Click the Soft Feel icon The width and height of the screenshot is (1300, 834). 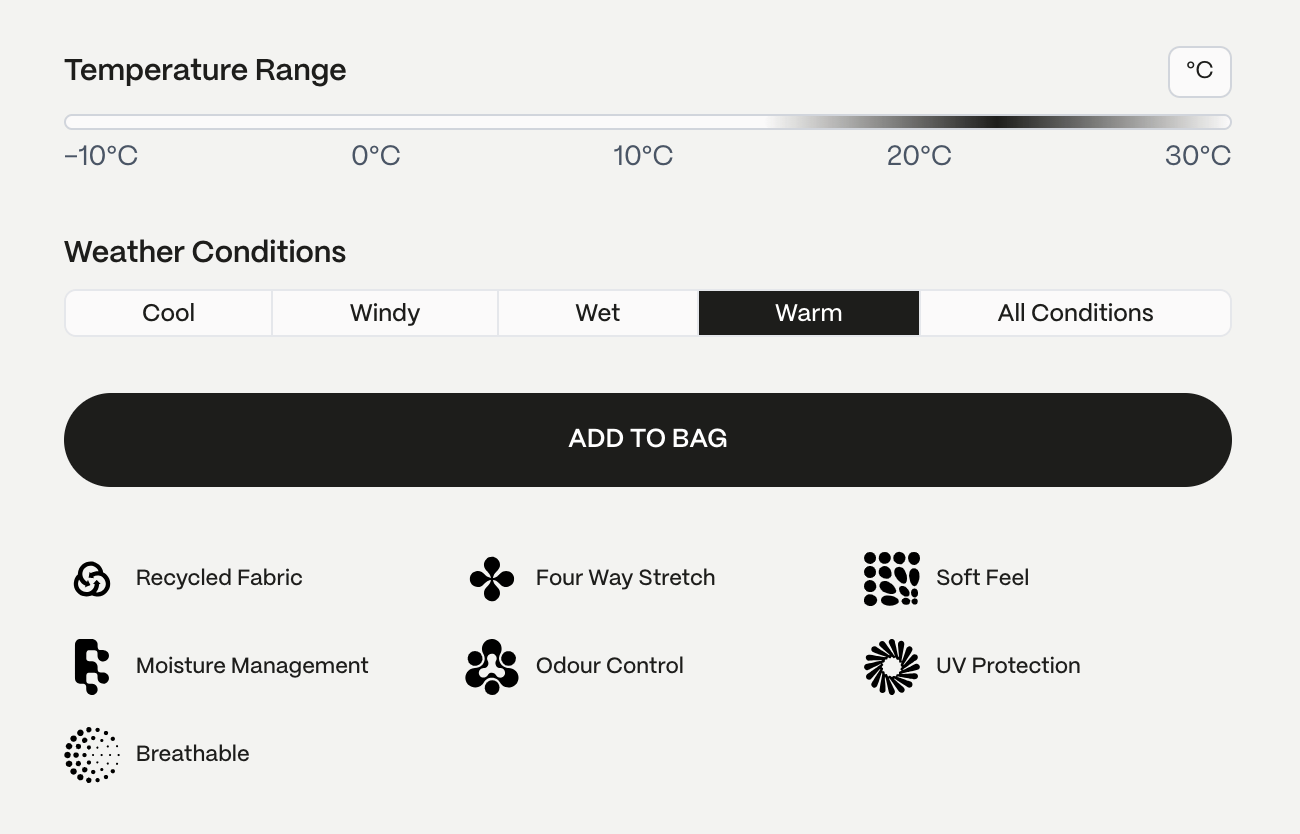(892, 578)
